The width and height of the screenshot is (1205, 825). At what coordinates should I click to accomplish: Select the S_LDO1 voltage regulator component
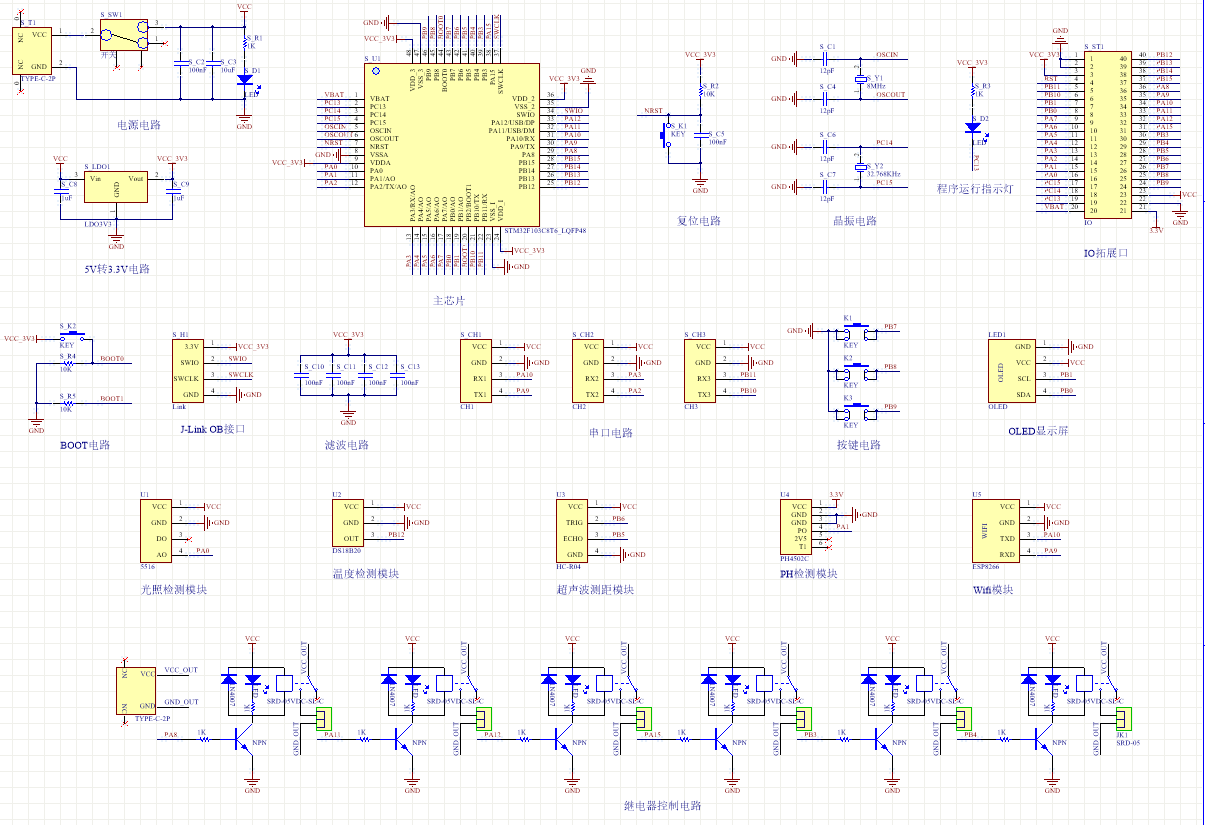(116, 186)
